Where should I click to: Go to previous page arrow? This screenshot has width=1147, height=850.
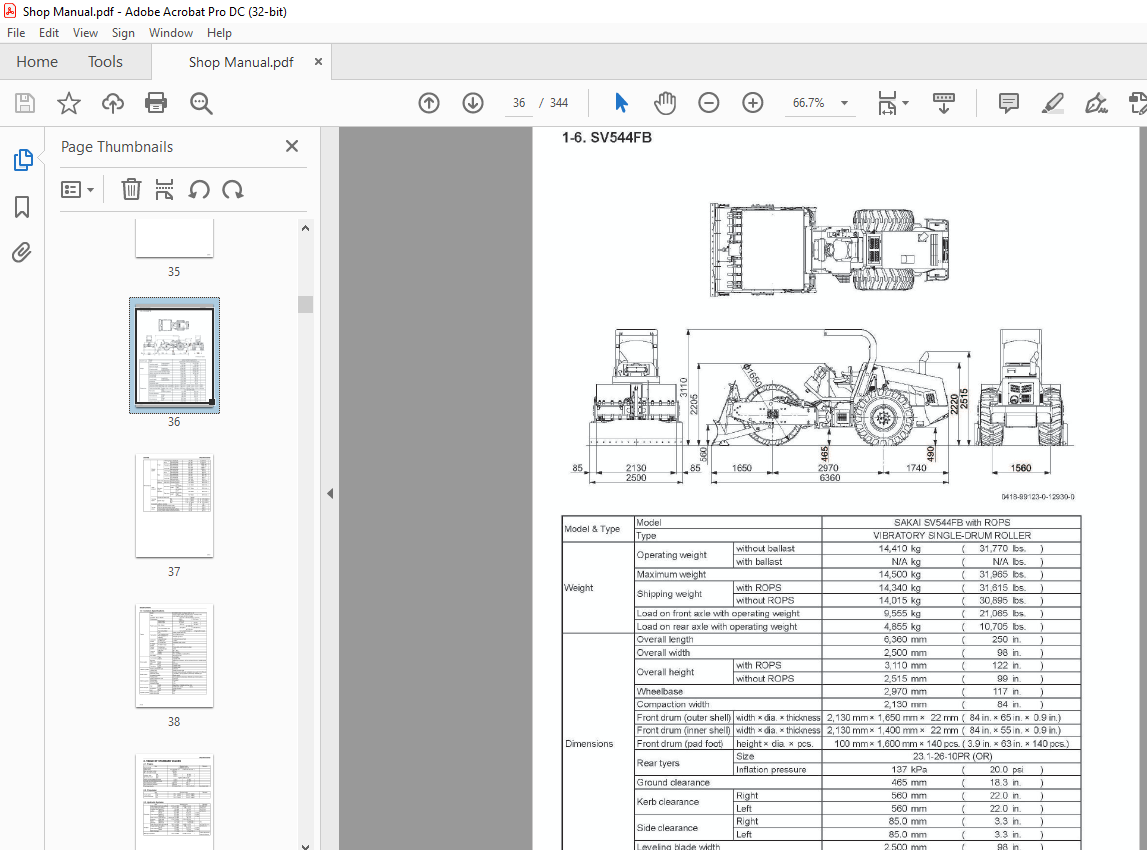[429, 103]
